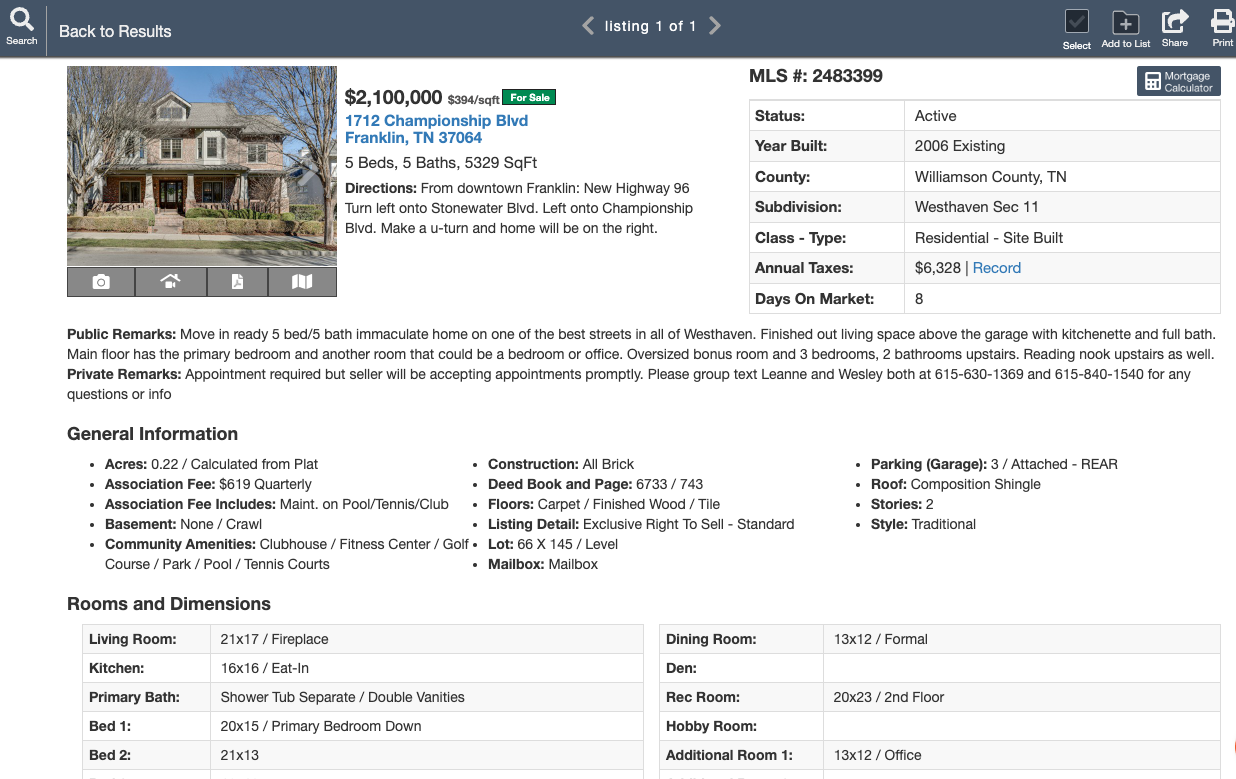Image resolution: width=1236 pixels, height=779 pixels.
Task: Show the property on the map
Action: 303,282
